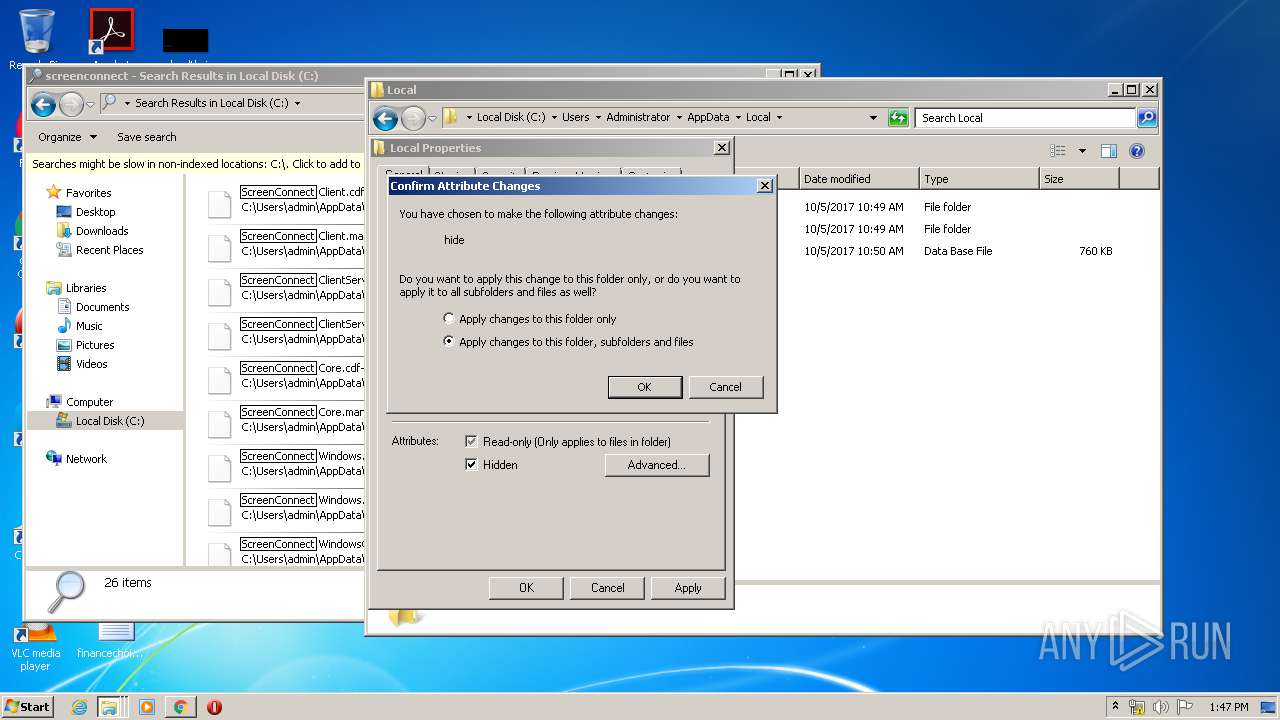Go back in the Local explorer window
The height and width of the screenshot is (720, 1280).
pos(385,119)
